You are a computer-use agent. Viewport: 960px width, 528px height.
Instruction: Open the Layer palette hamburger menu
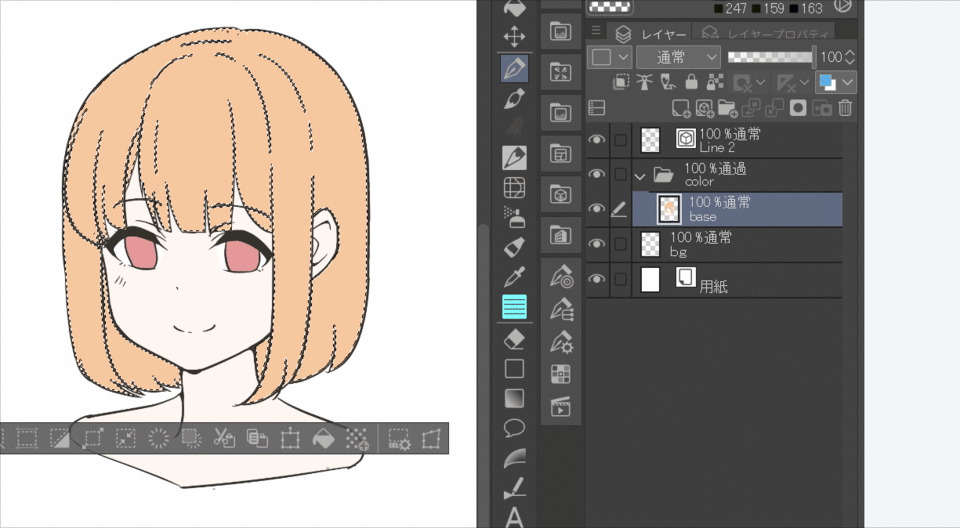click(596, 30)
